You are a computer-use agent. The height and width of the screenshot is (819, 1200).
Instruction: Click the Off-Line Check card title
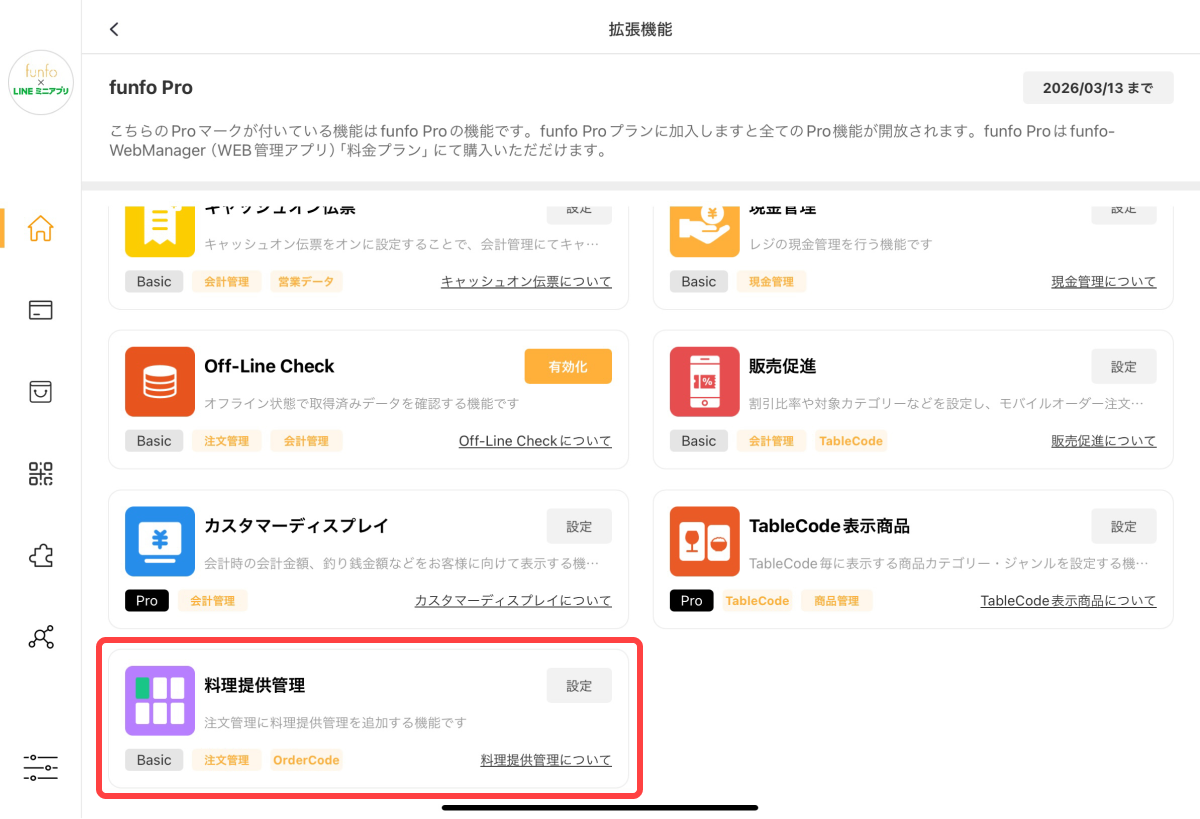point(269,366)
